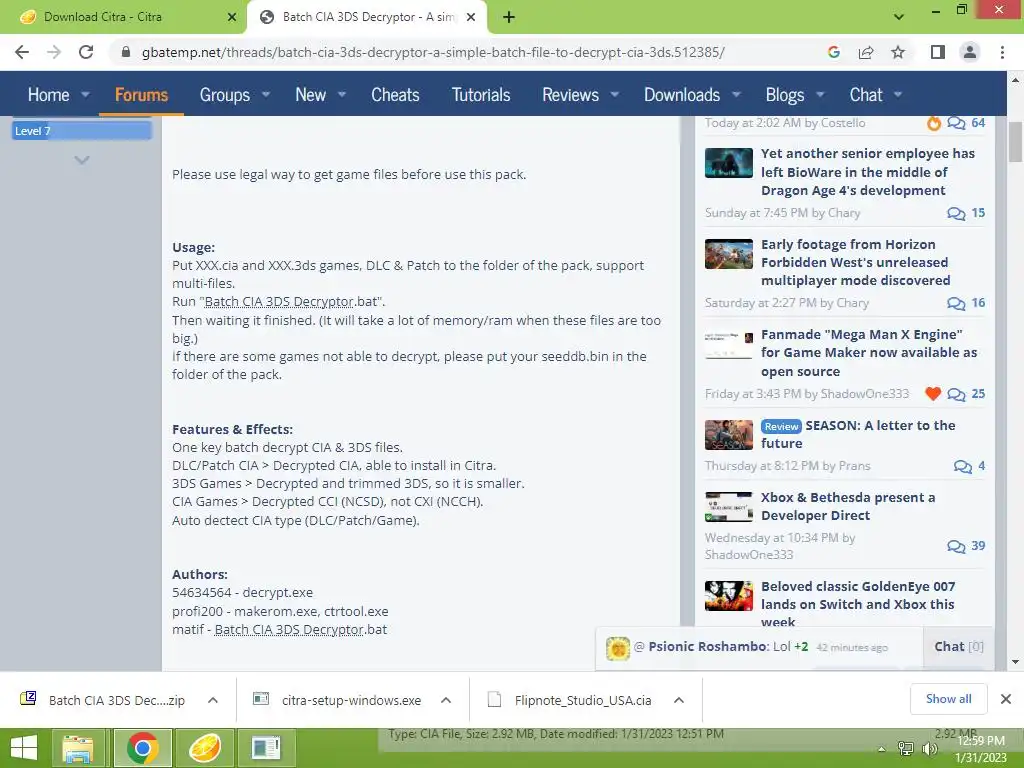Open BioWare senior employee article
The image size is (1024, 768).
867,172
